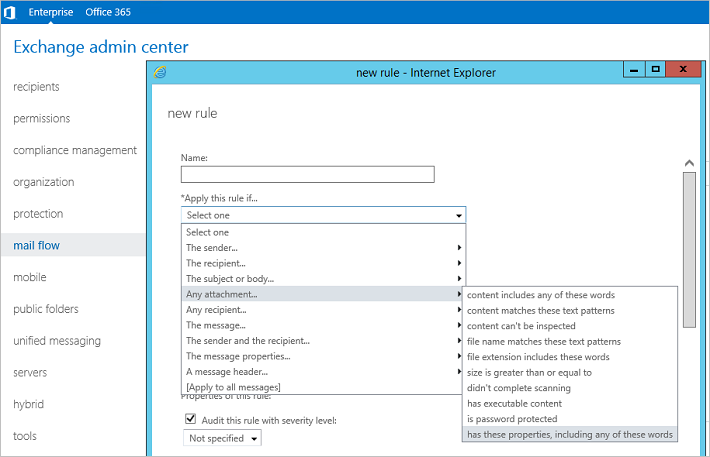The height and width of the screenshot is (457, 710).
Task: Open recipients in the left navigation
Action: pos(36,87)
